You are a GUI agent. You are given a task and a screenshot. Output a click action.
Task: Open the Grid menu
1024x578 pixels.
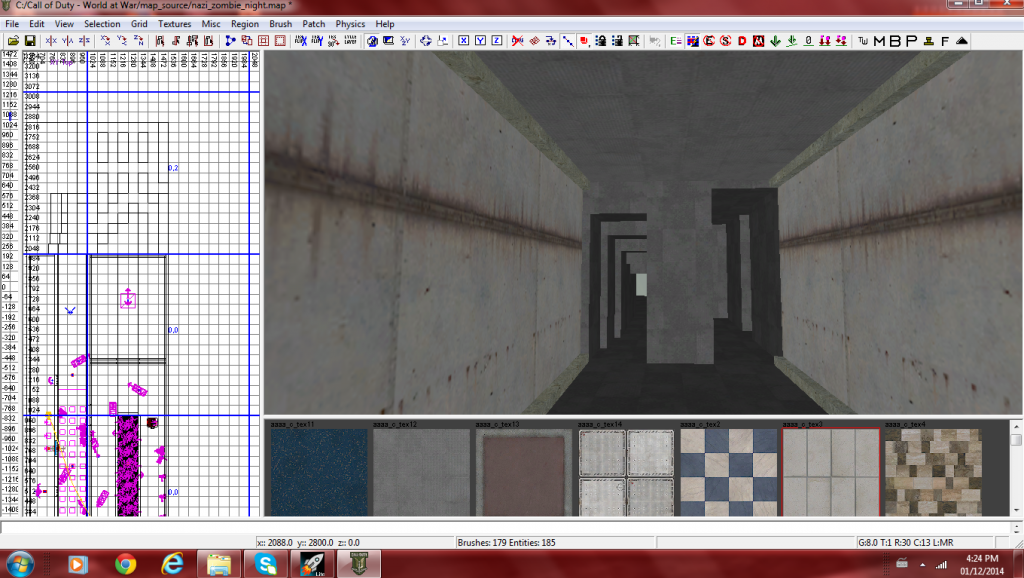[x=139, y=24]
